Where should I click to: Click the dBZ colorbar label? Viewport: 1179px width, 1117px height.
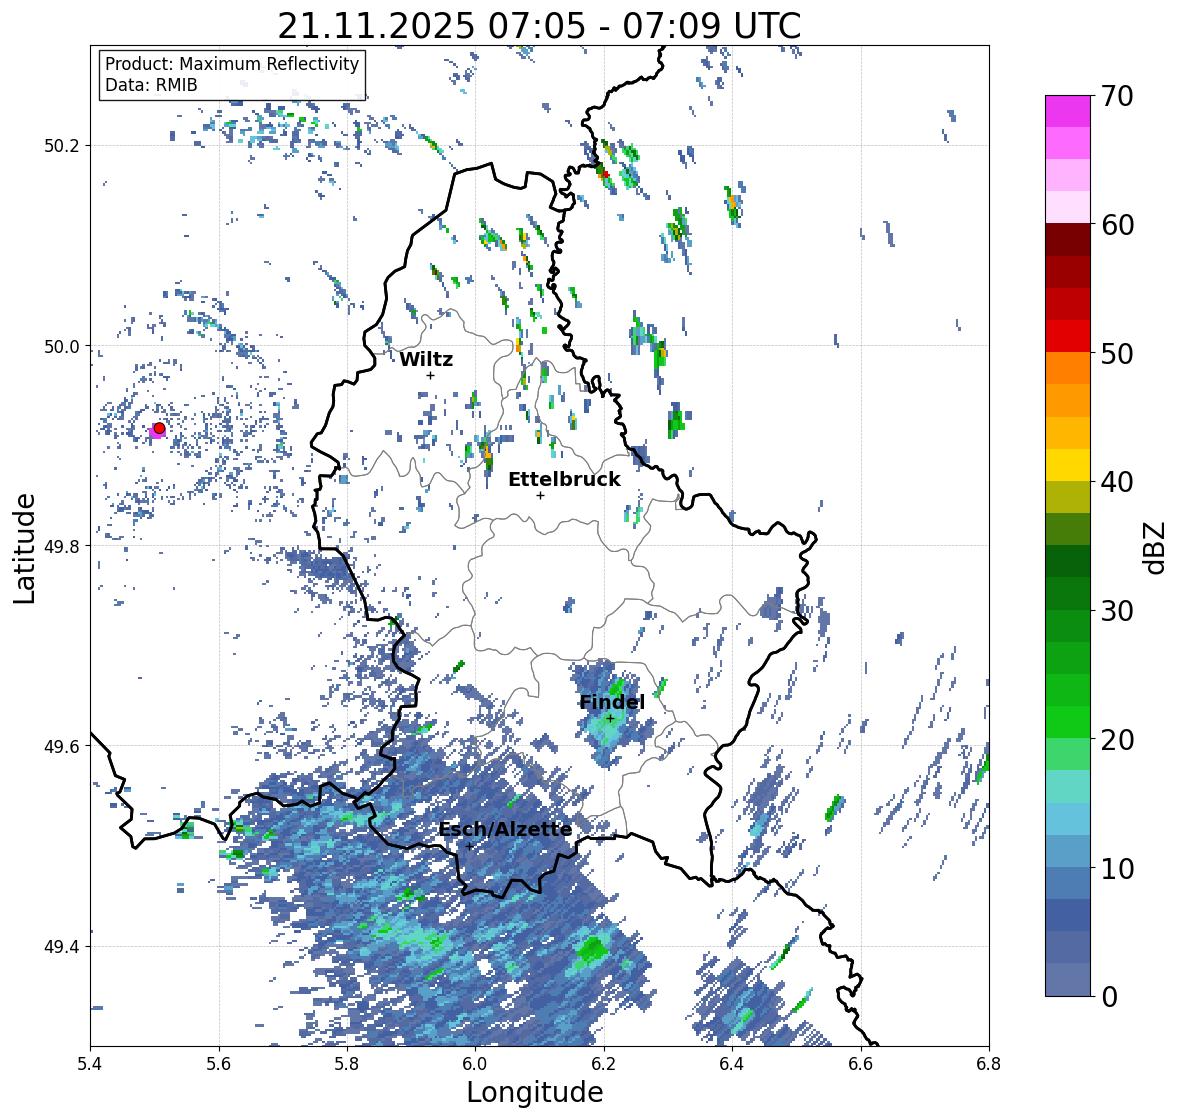(1156, 547)
